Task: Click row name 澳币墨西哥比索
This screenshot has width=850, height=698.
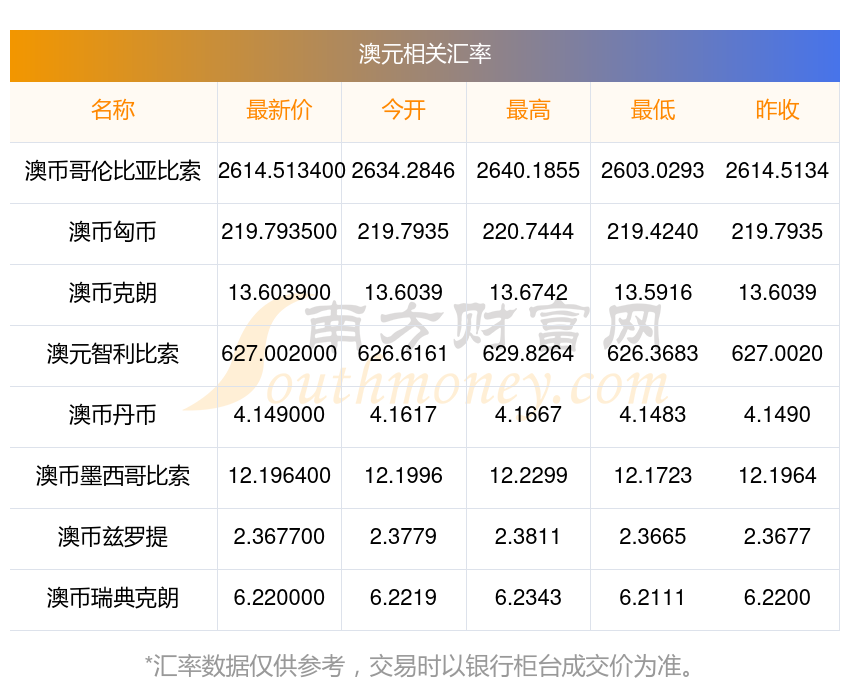Action: click(x=113, y=476)
